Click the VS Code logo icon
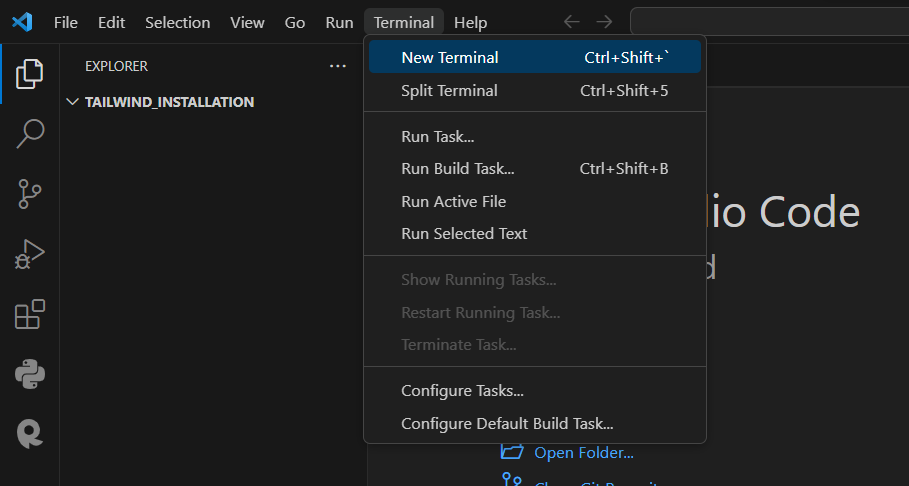Screen dimensions: 909x486 click(22, 22)
